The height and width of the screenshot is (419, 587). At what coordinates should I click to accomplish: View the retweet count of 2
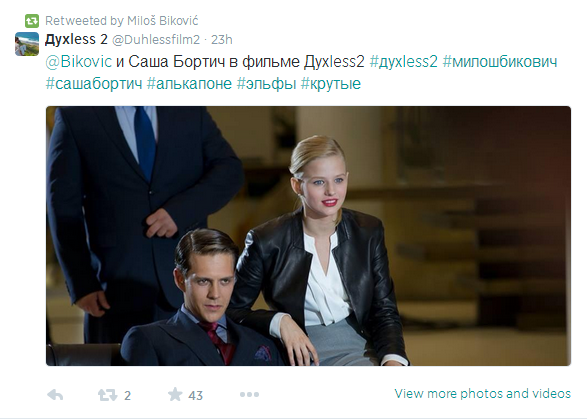(x=127, y=395)
